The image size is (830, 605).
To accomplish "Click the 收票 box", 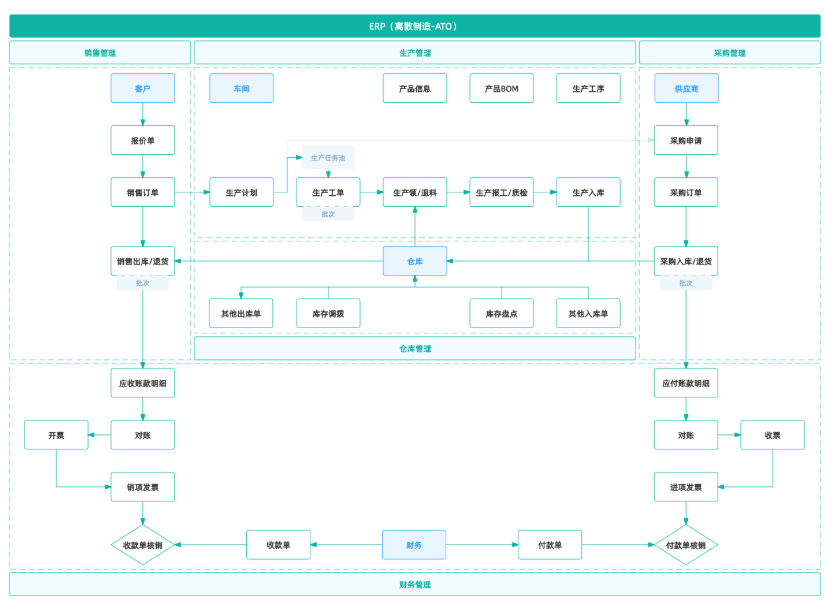I will [x=772, y=435].
